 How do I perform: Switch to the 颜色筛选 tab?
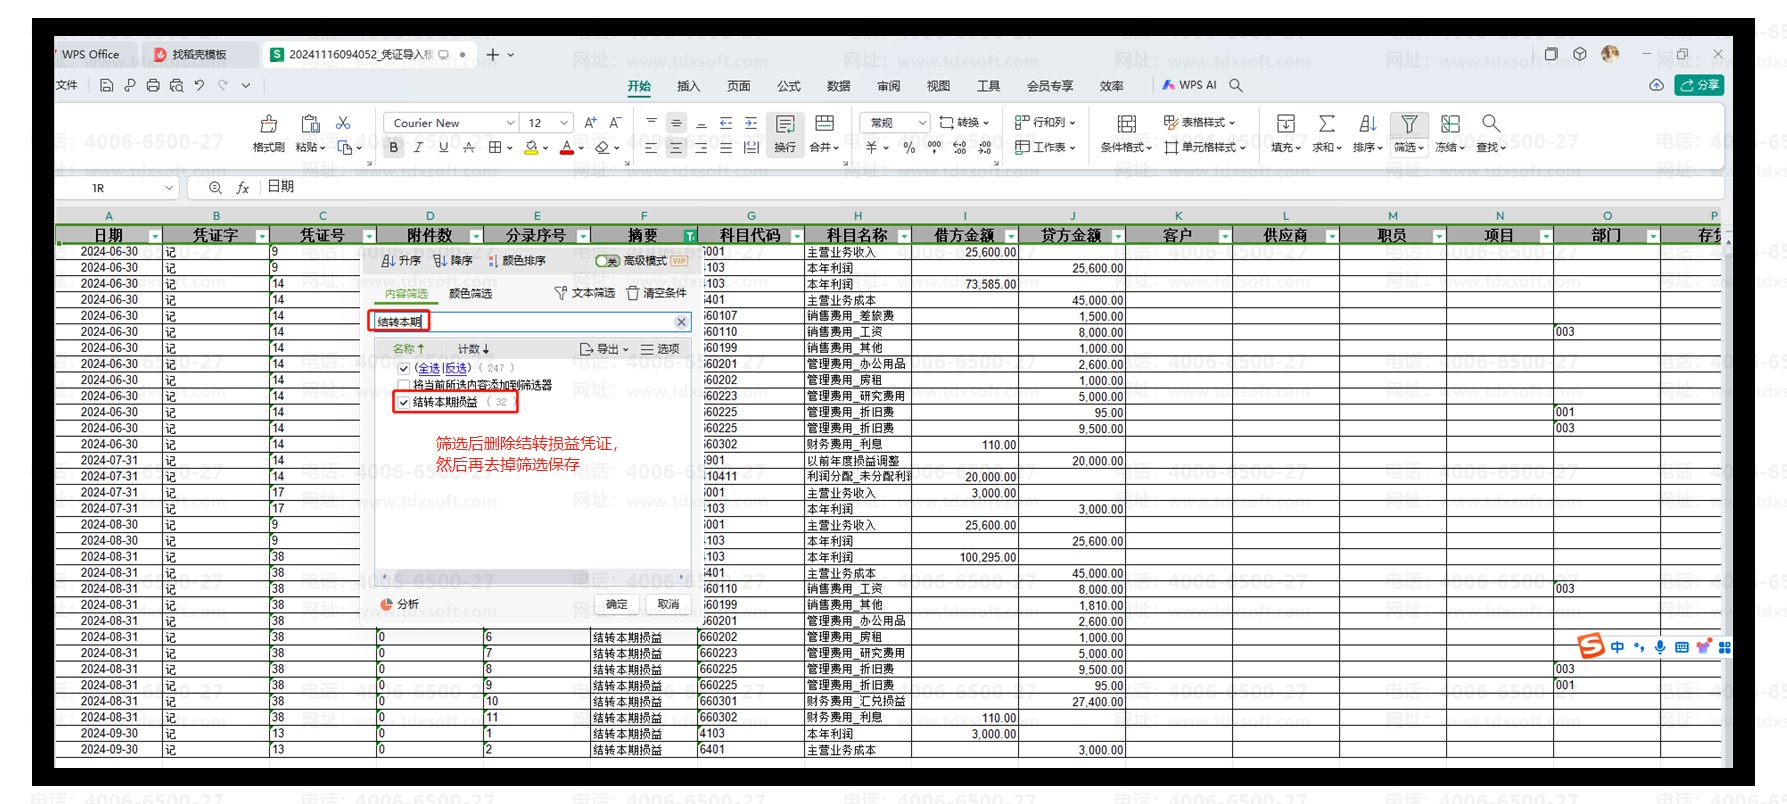click(x=470, y=294)
